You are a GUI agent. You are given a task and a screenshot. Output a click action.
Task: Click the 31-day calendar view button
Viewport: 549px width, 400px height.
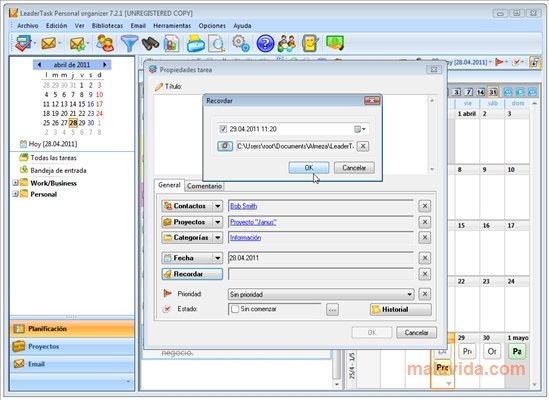(493, 92)
